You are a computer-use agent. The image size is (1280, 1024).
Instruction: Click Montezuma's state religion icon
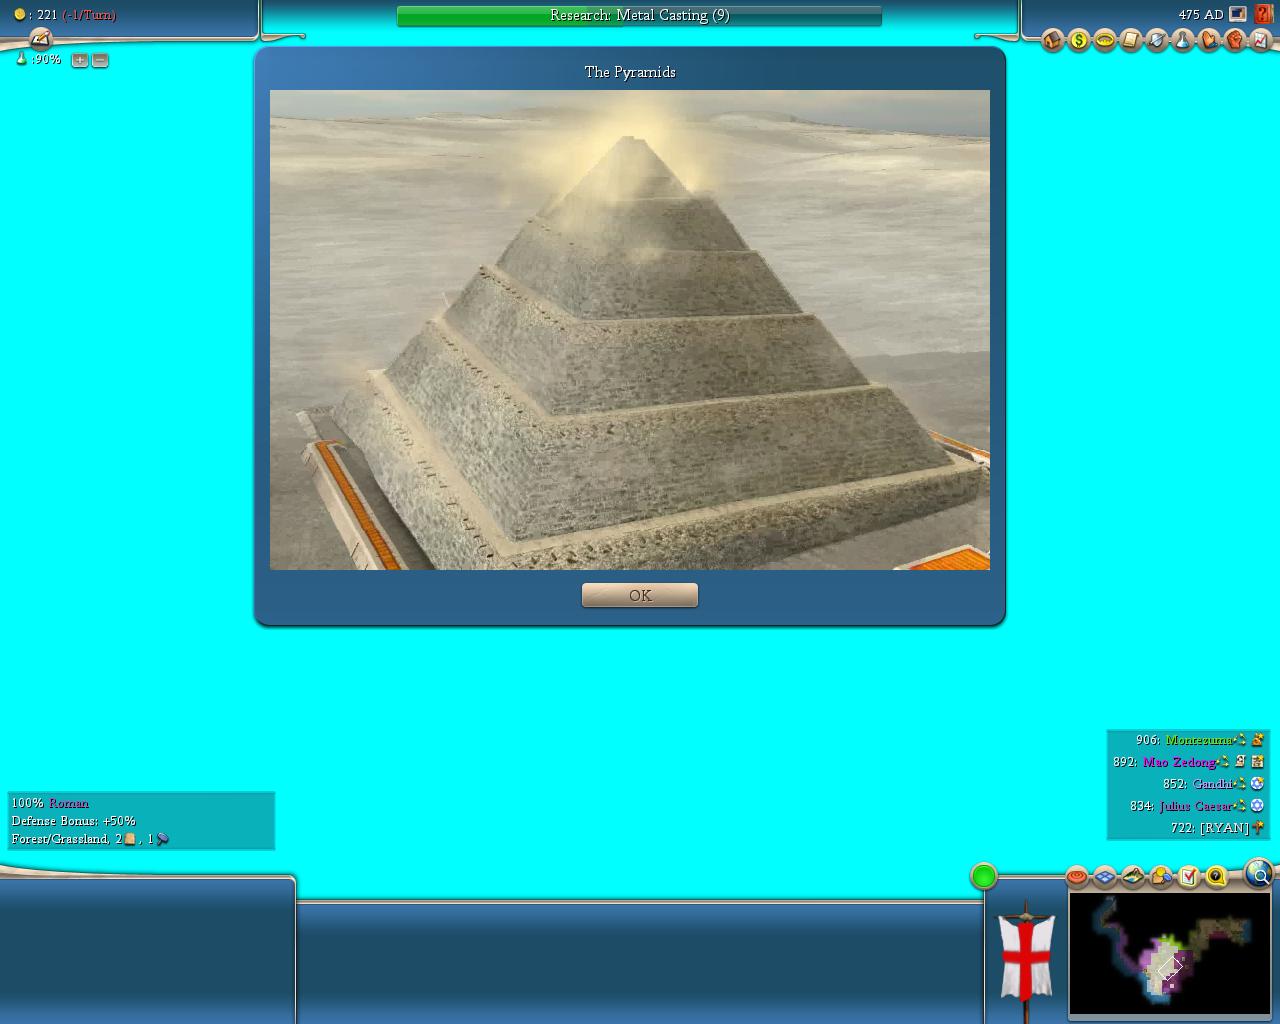(x=1257, y=740)
